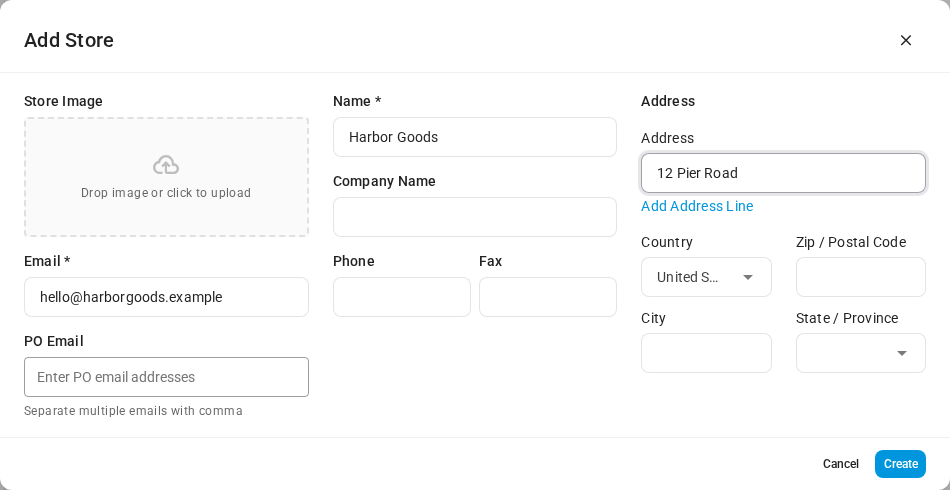Open the Country dropdown arrow
The image size is (950, 490).
click(x=748, y=277)
